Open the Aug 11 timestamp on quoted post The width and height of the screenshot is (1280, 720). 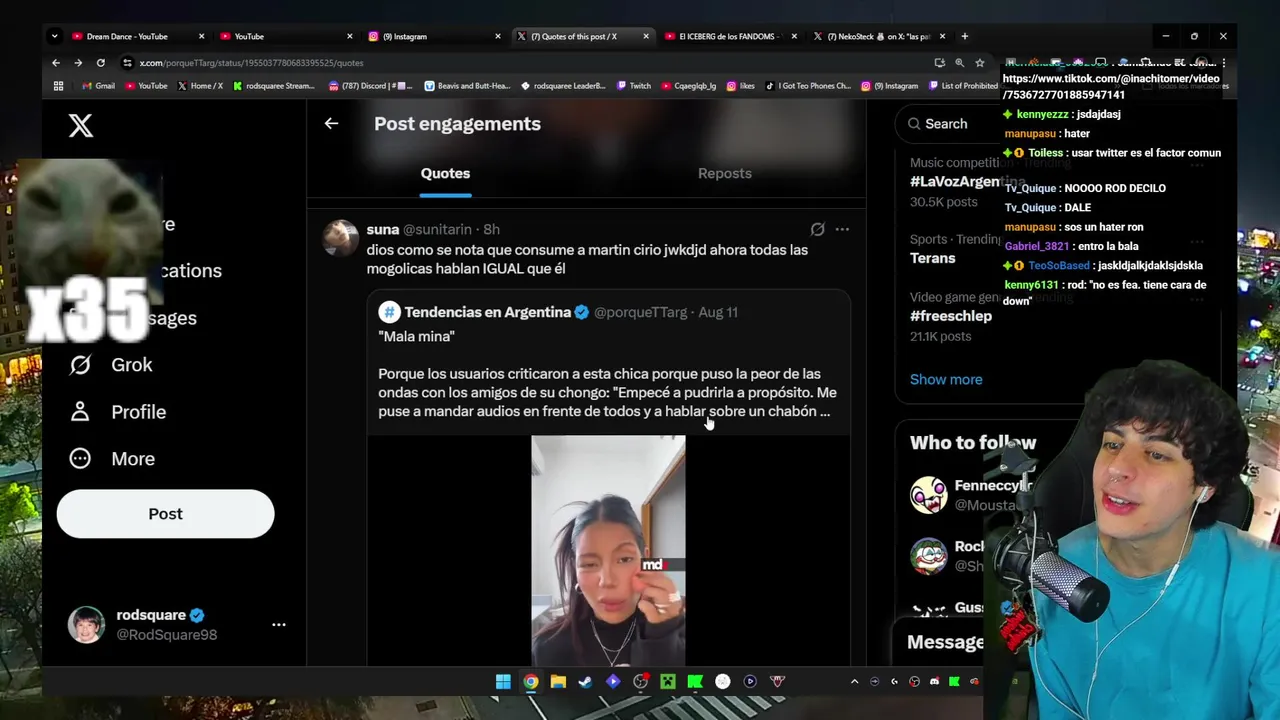718,312
